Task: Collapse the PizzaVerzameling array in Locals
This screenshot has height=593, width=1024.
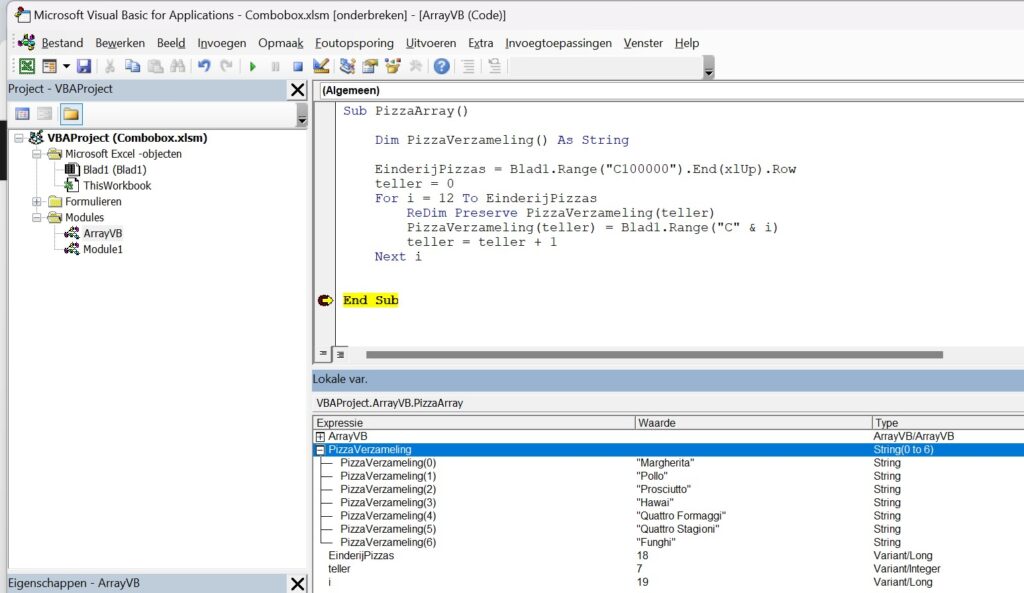Action: click(320, 450)
